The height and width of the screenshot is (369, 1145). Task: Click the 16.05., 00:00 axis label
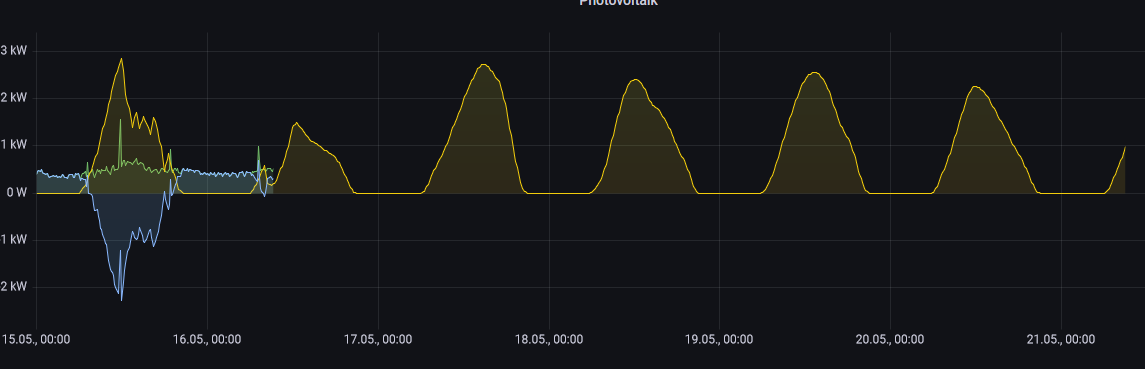tap(207, 340)
